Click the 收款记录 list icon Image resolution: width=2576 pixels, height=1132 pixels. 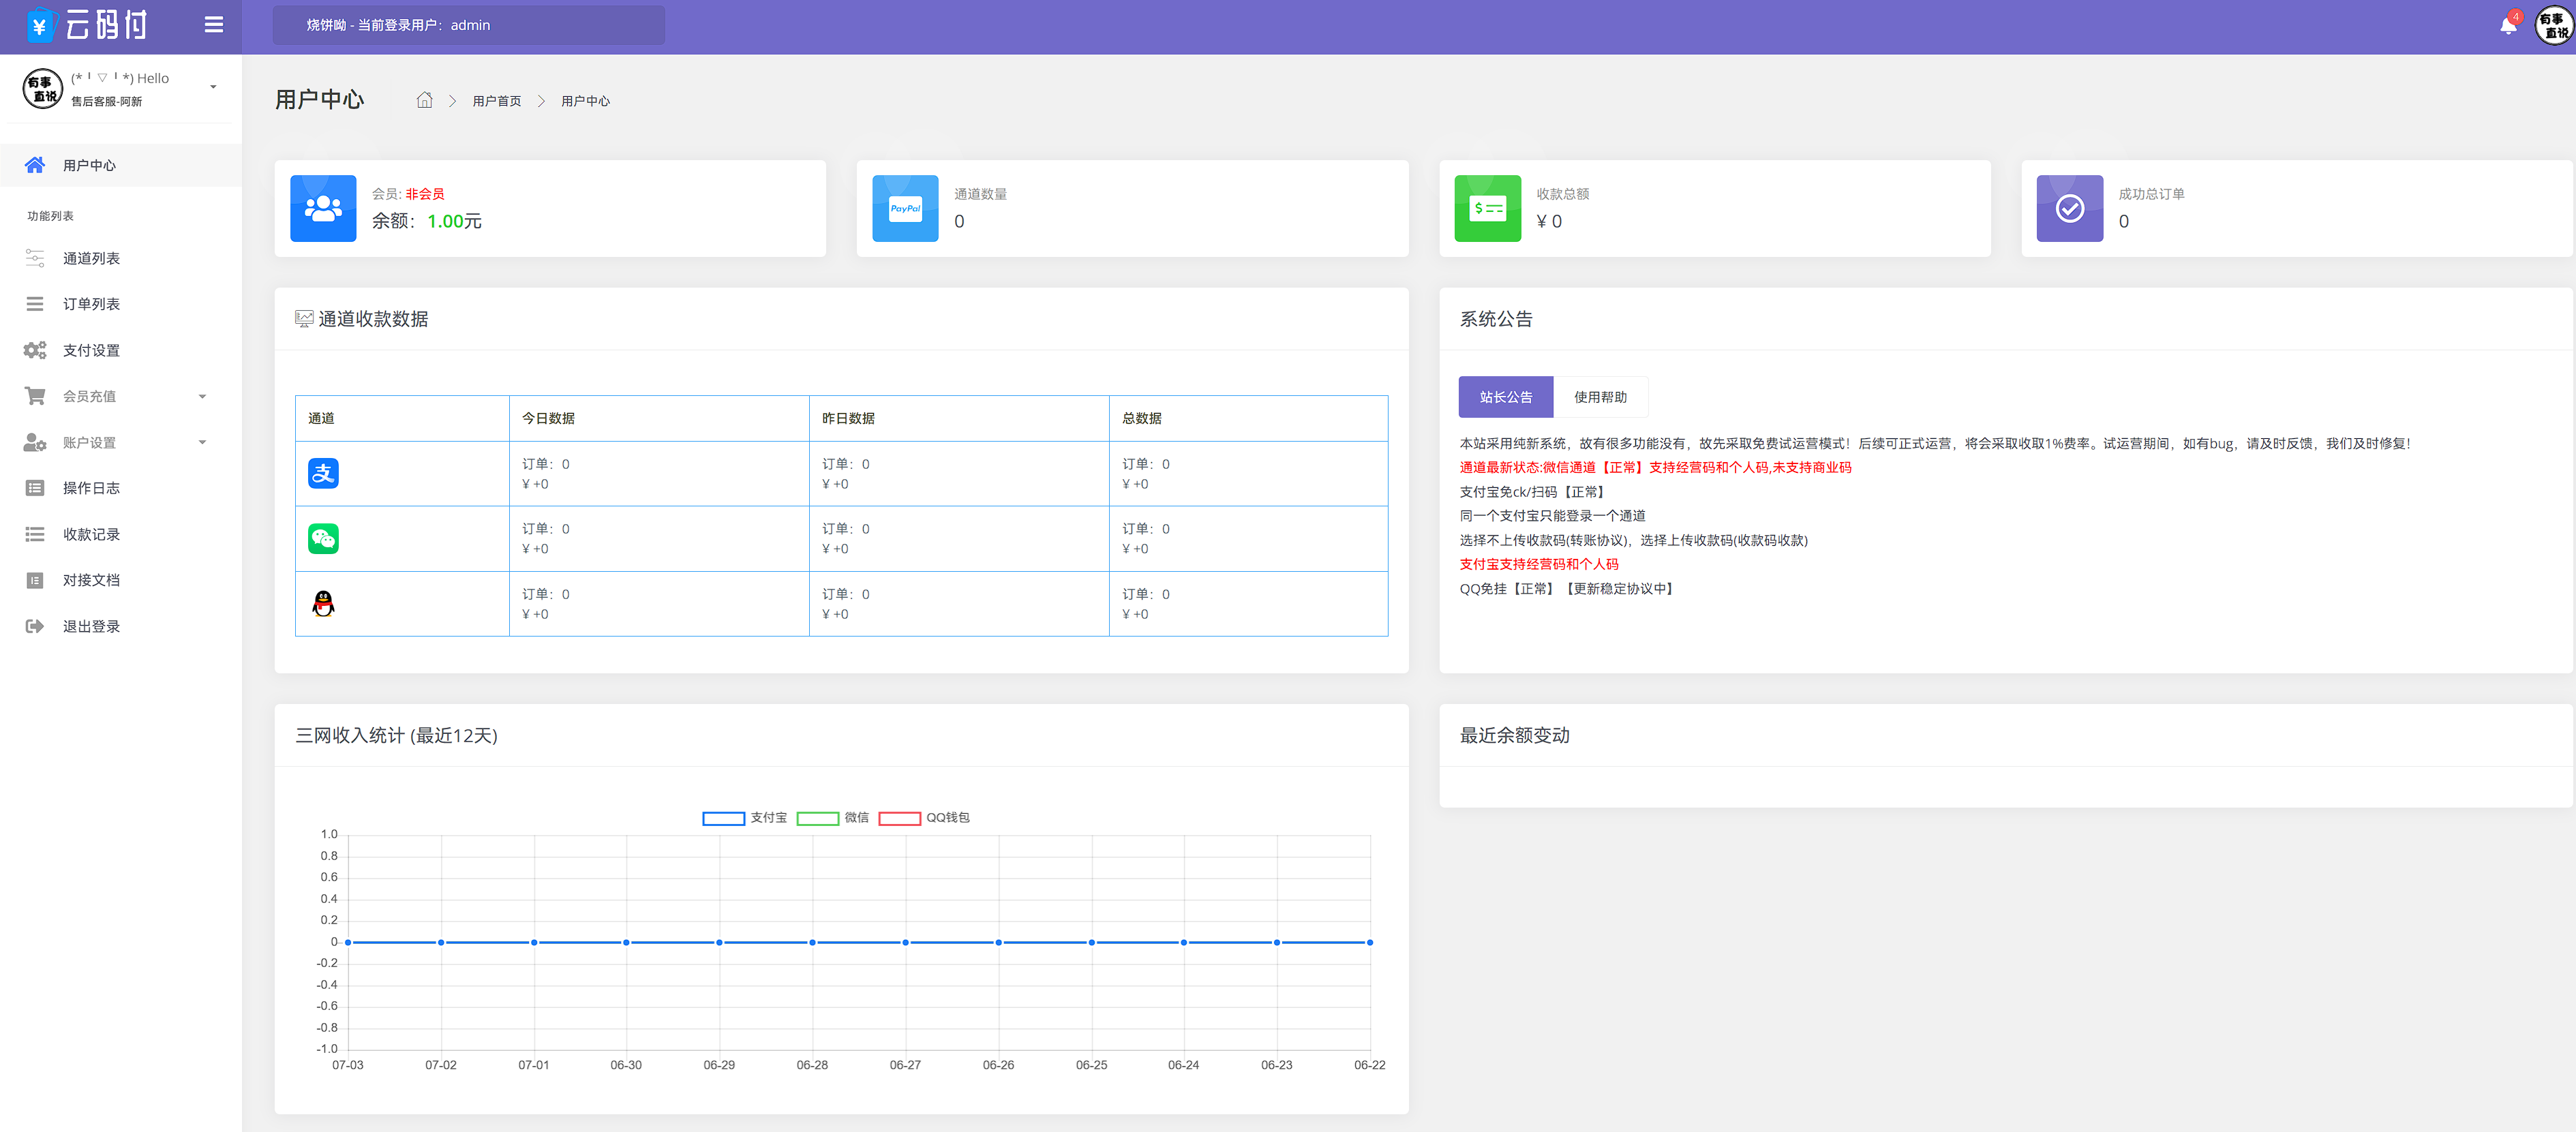pyautogui.click(x=34, y=534)
